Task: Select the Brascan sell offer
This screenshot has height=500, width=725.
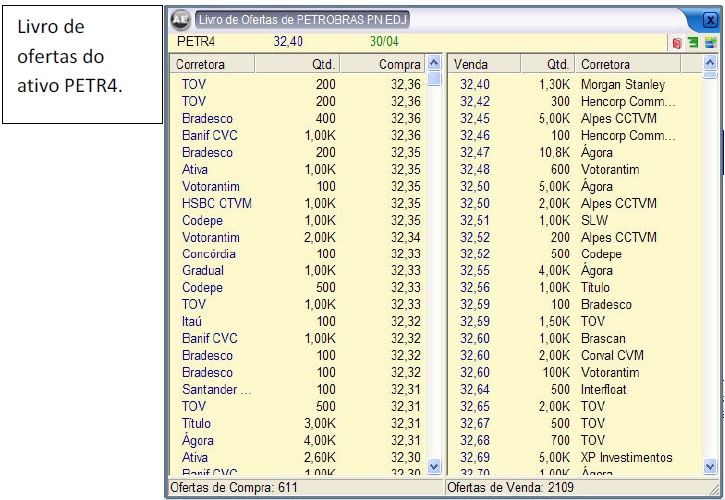Action: click(x=575, y=339)
